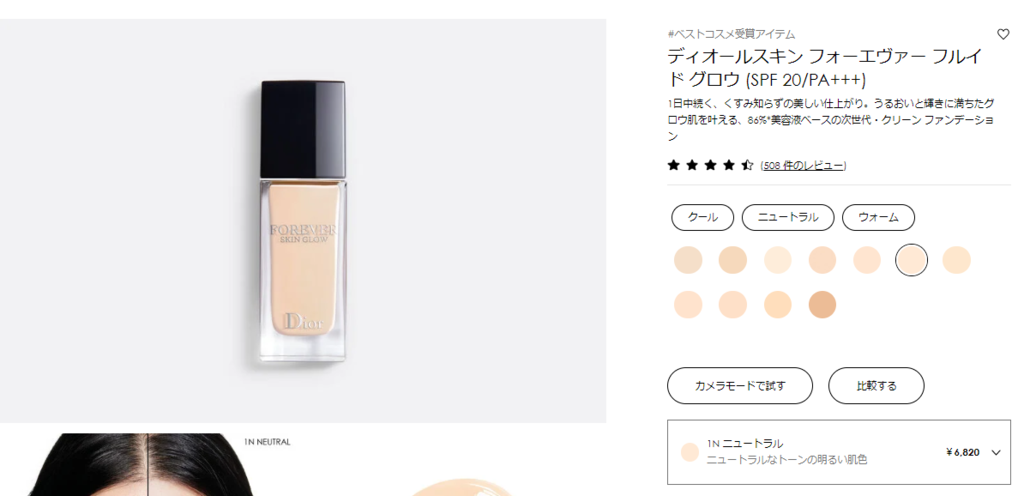
Task: Click the #ベストコスメ受賞アイテム tag
Action: 731,34
